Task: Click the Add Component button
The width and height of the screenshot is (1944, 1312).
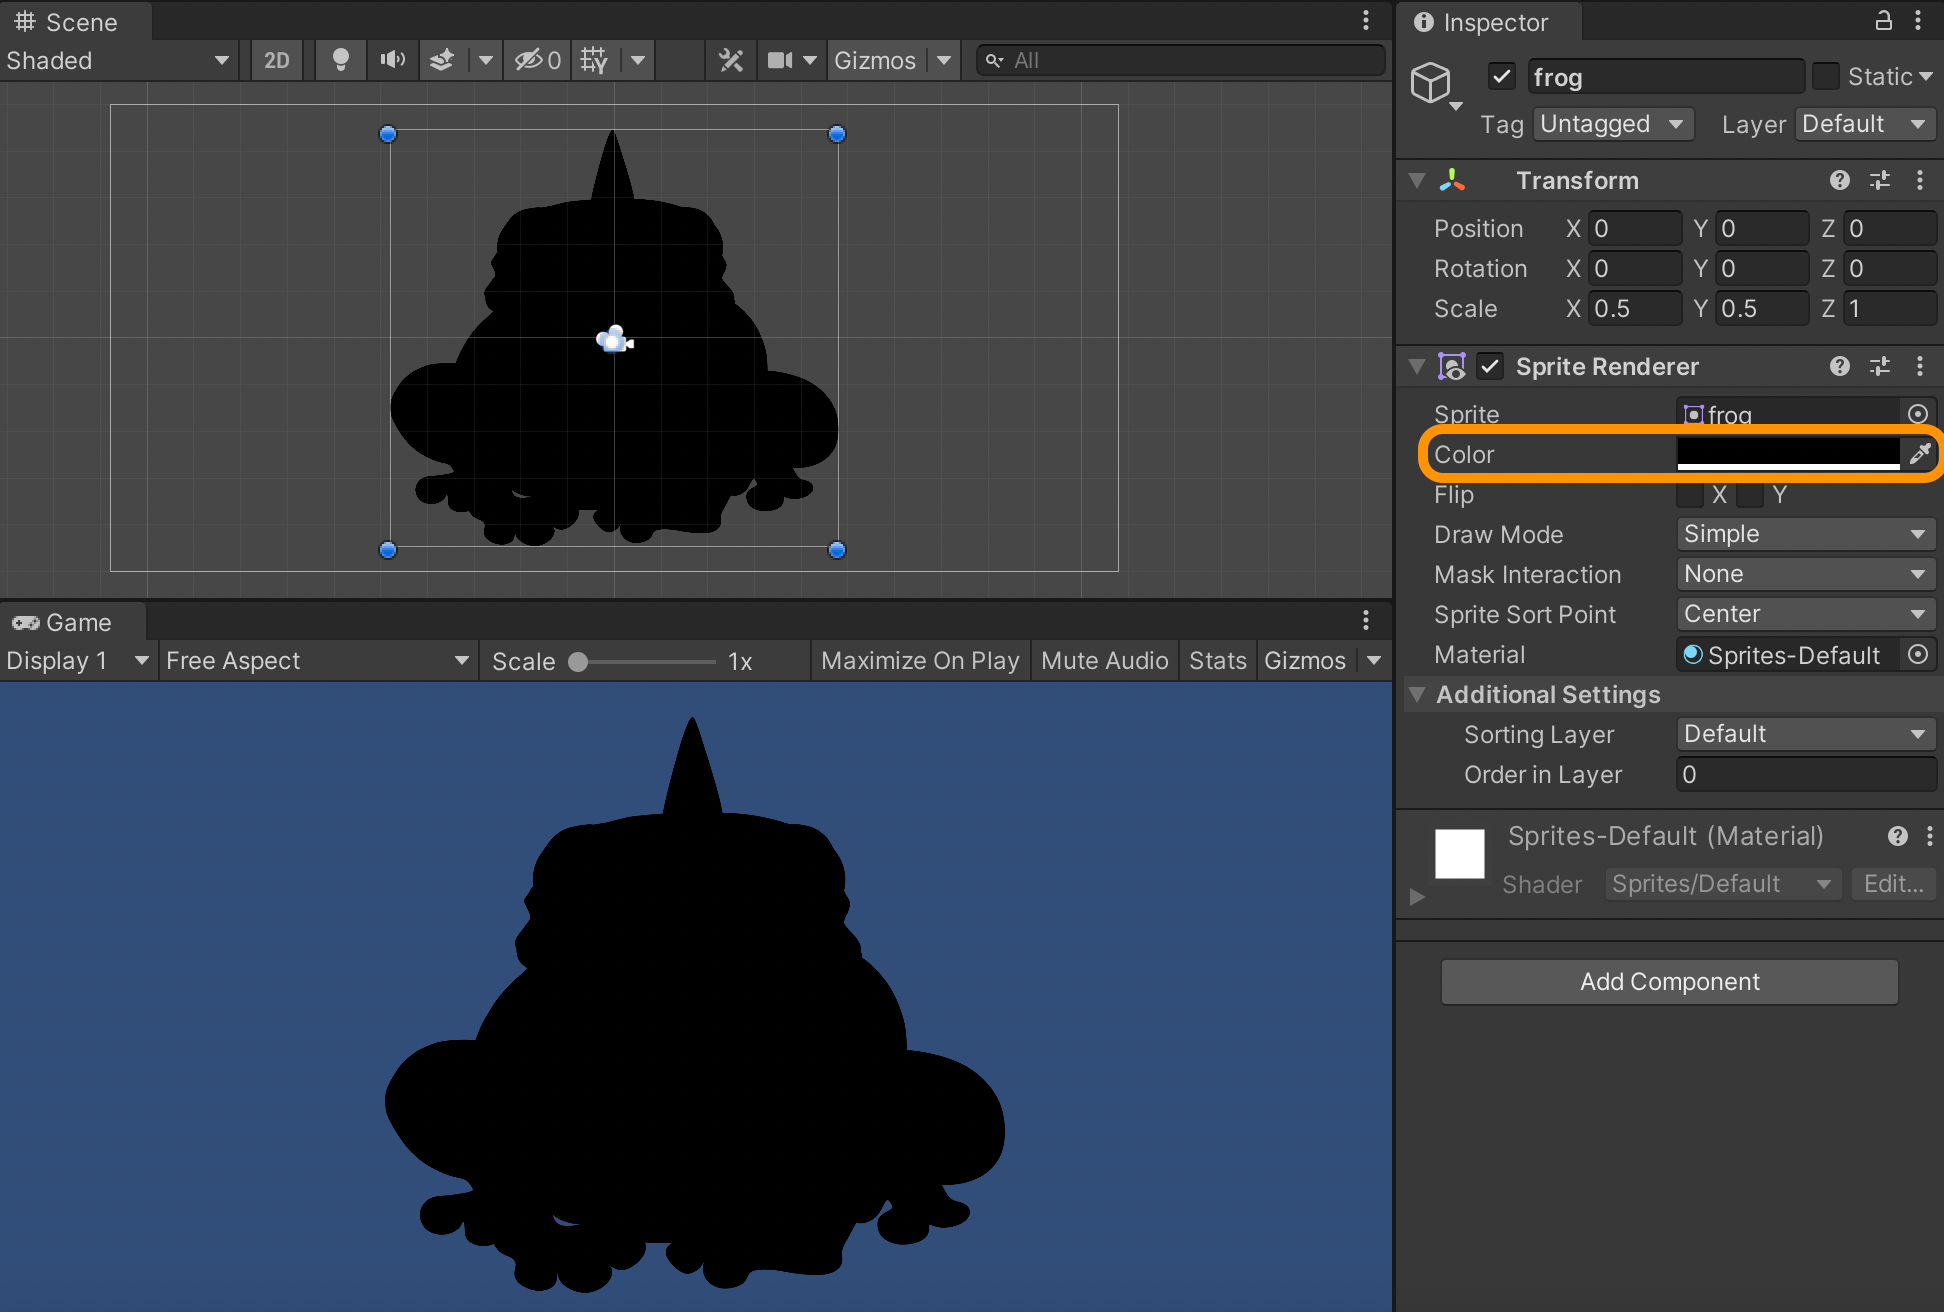Action: pyautogui.click(x=1669, y=982)
